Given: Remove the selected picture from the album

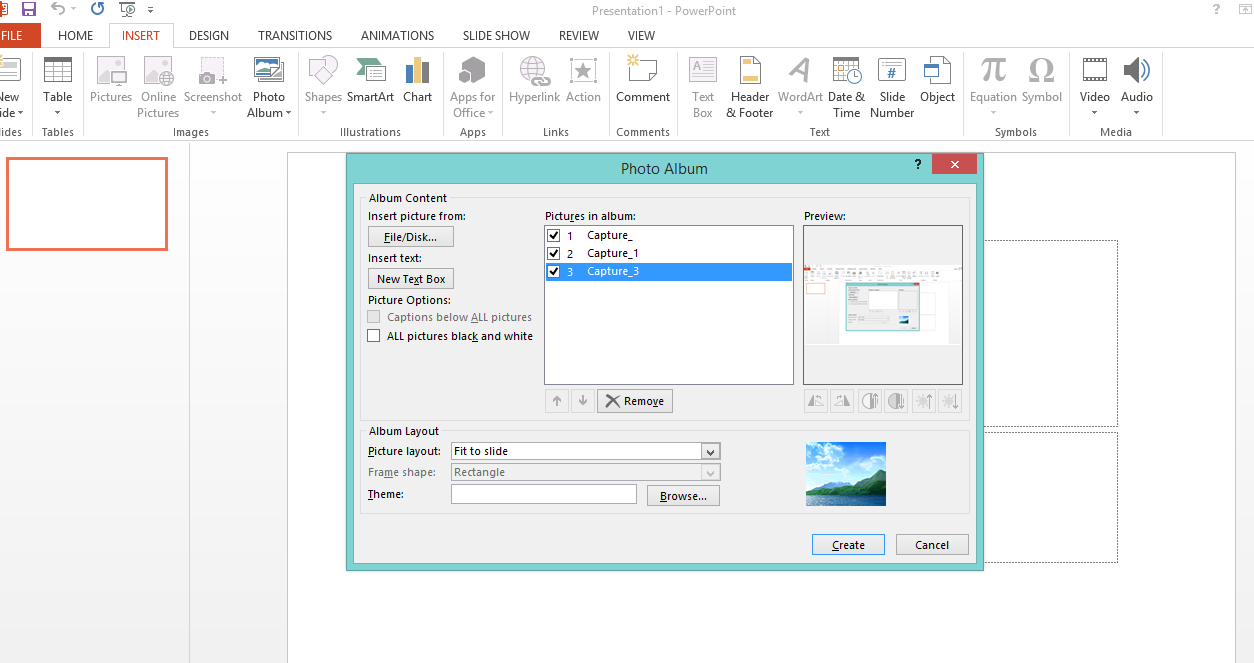Looking at the screenshot, I should [634, 400].
